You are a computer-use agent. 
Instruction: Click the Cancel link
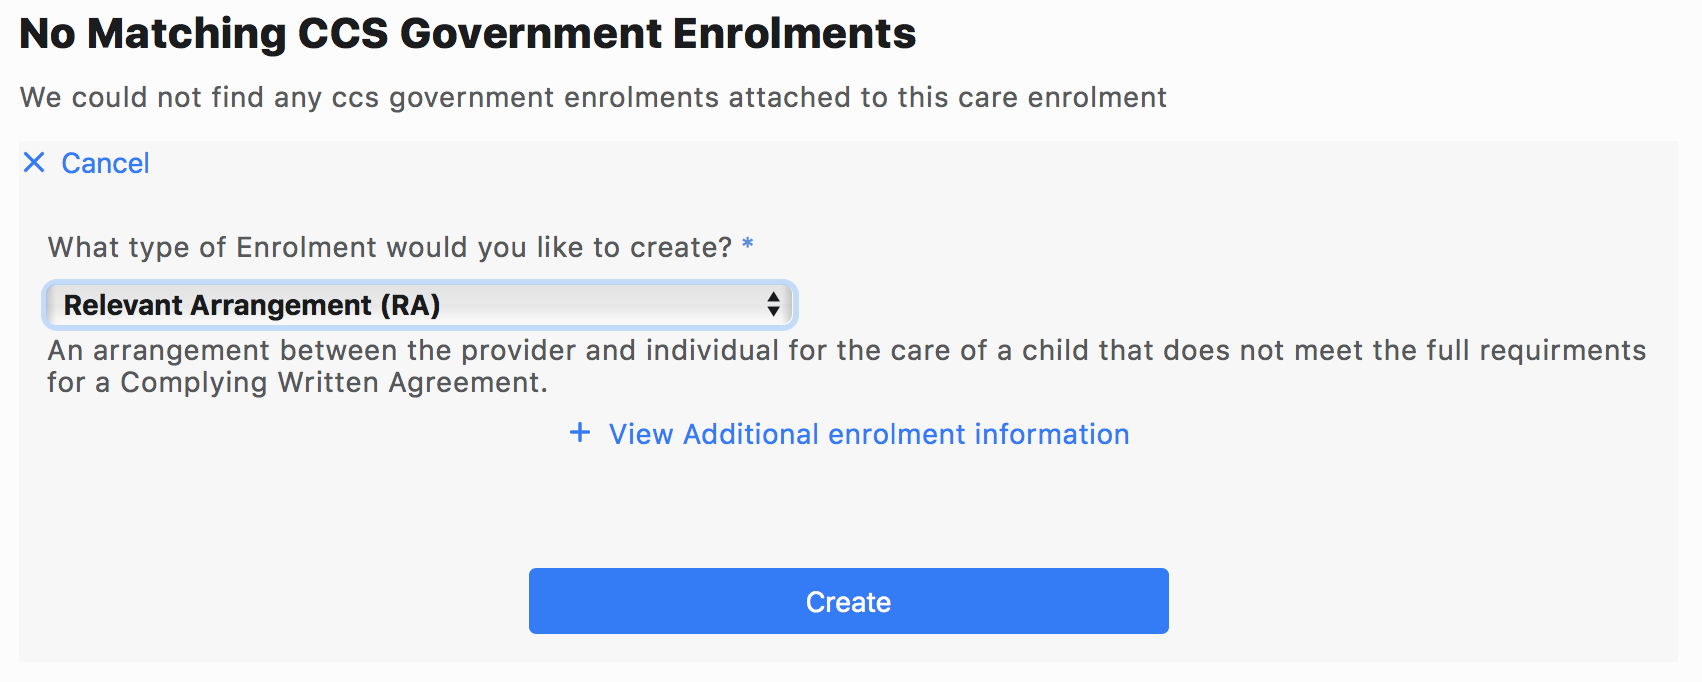(x=105, y=163)
